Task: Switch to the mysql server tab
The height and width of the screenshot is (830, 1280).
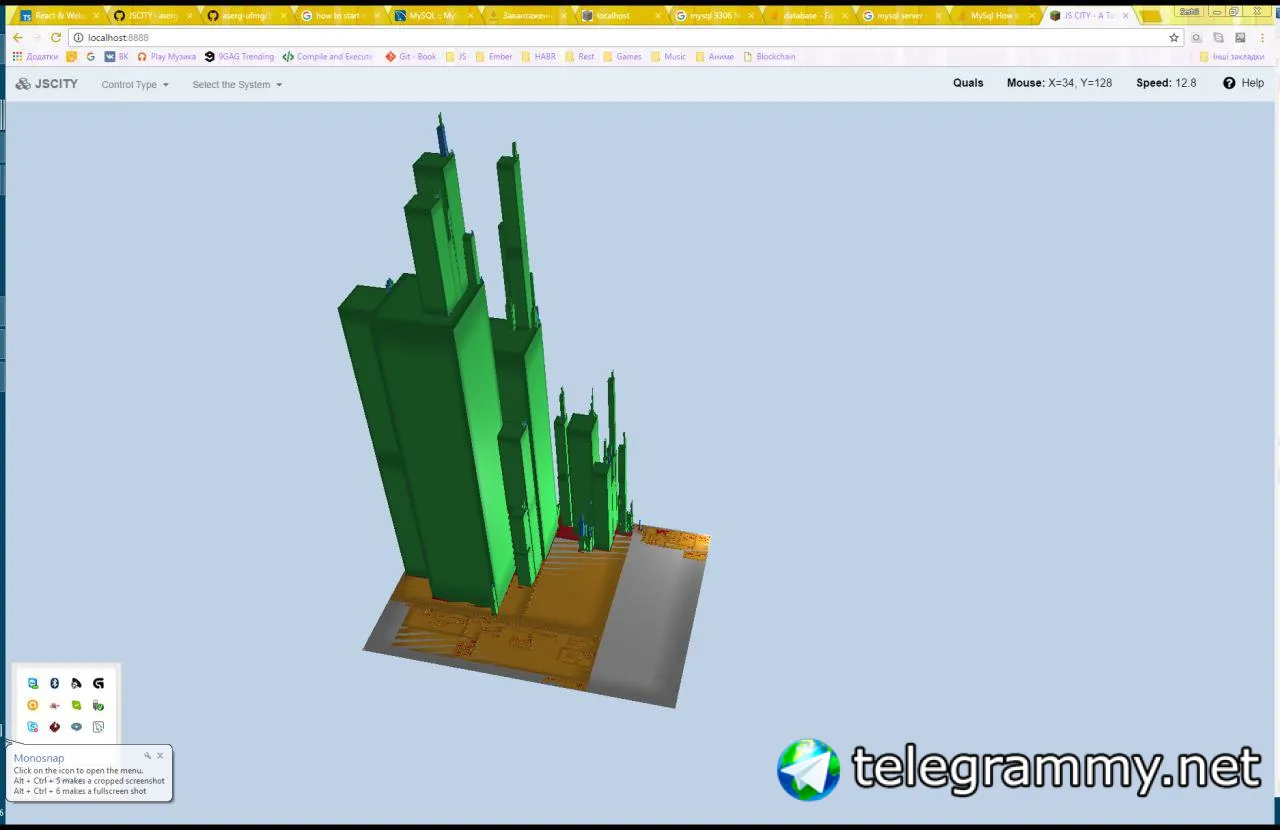Action: point(900,16)
